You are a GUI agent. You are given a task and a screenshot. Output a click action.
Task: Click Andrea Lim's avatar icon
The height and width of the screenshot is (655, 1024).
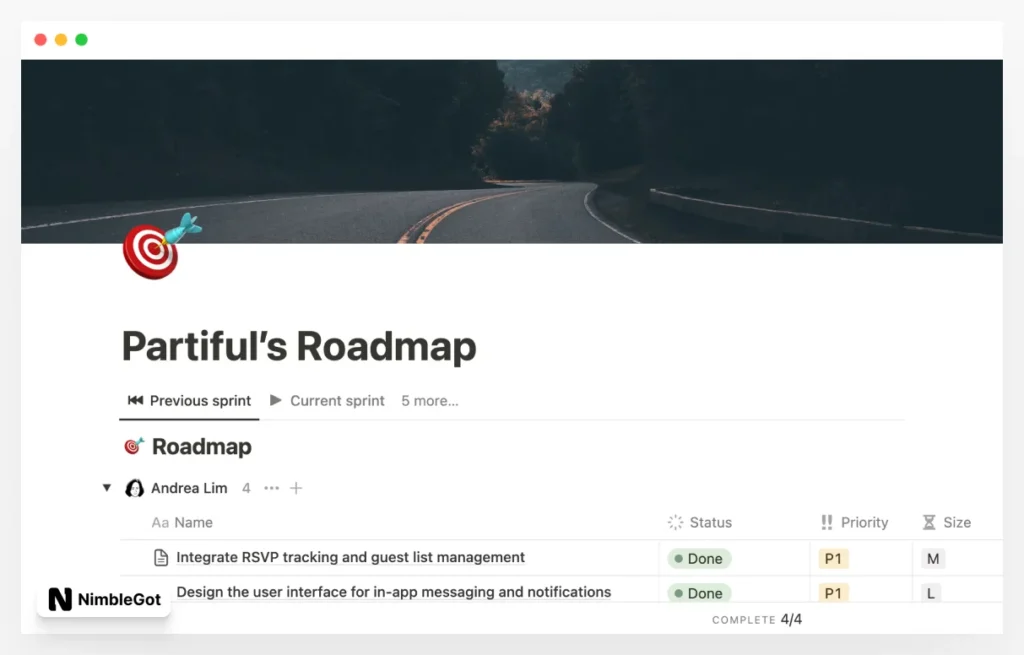coord(134,488)
